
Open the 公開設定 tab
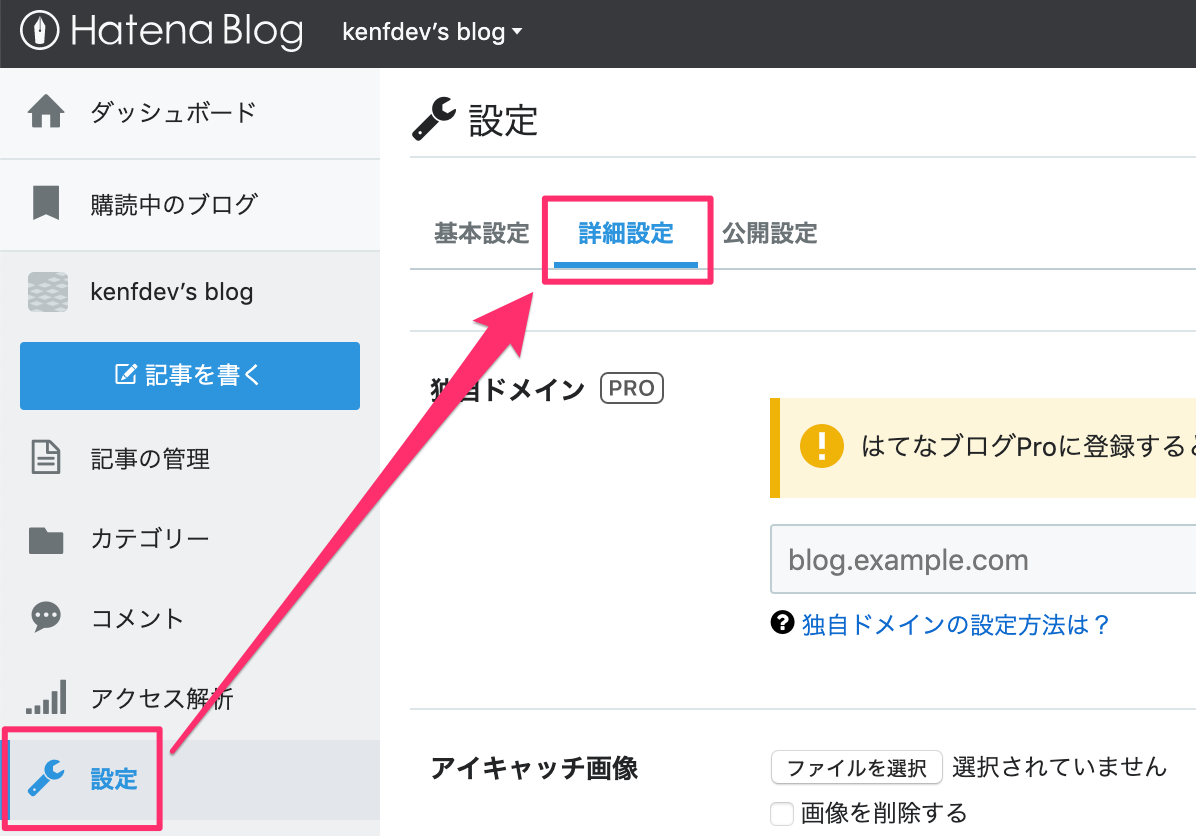[x=770, y=233]
